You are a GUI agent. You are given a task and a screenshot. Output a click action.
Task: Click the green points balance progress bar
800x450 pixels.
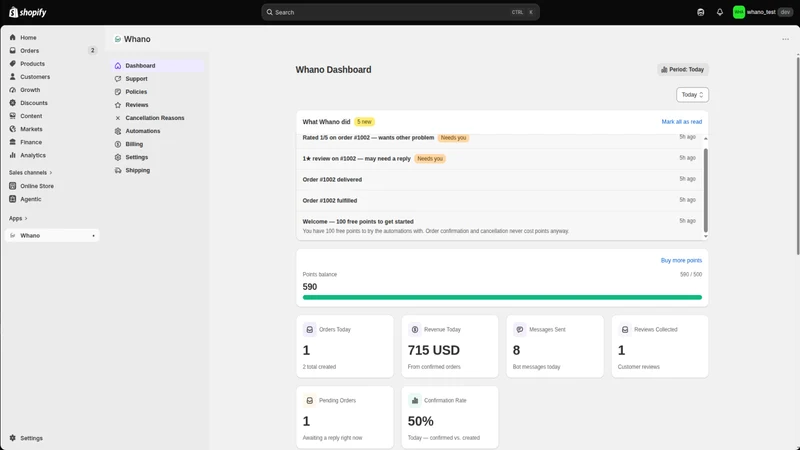coord(502,297)
